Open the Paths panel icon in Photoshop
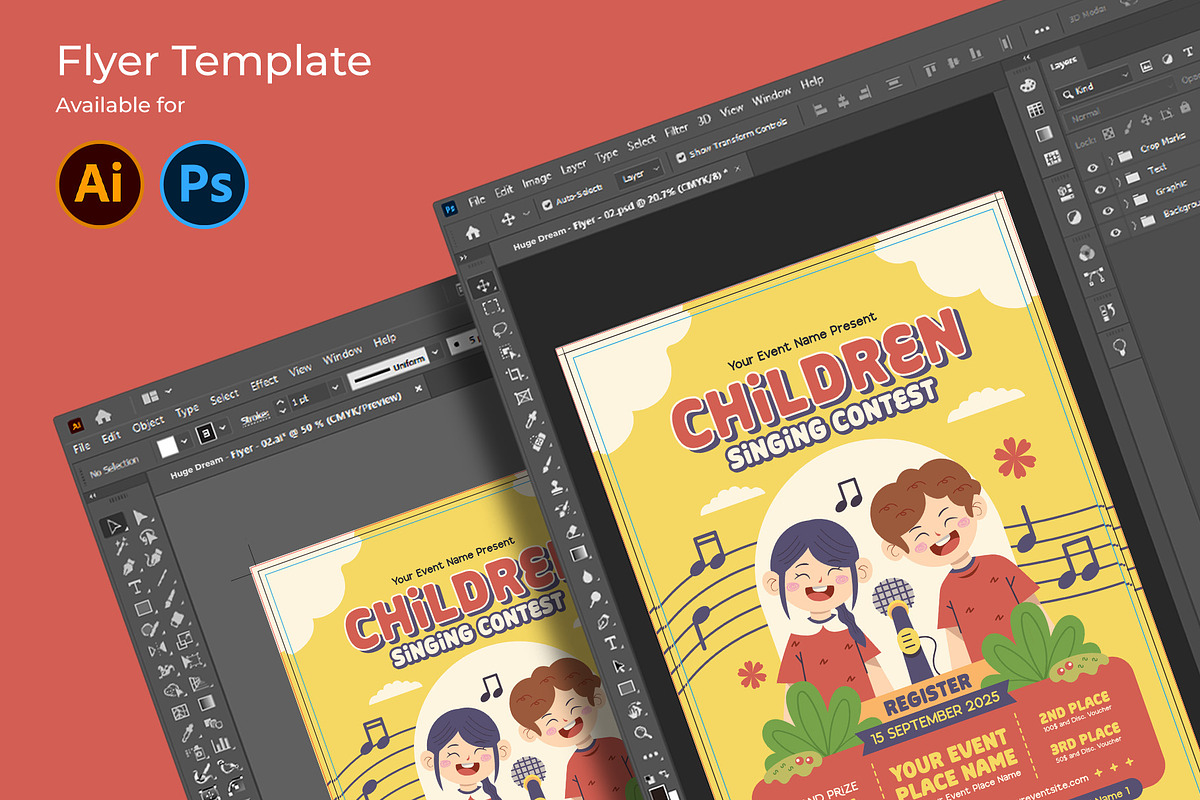The height and width of the screenshot is (800, 1200). click(x=1094, y=275)
